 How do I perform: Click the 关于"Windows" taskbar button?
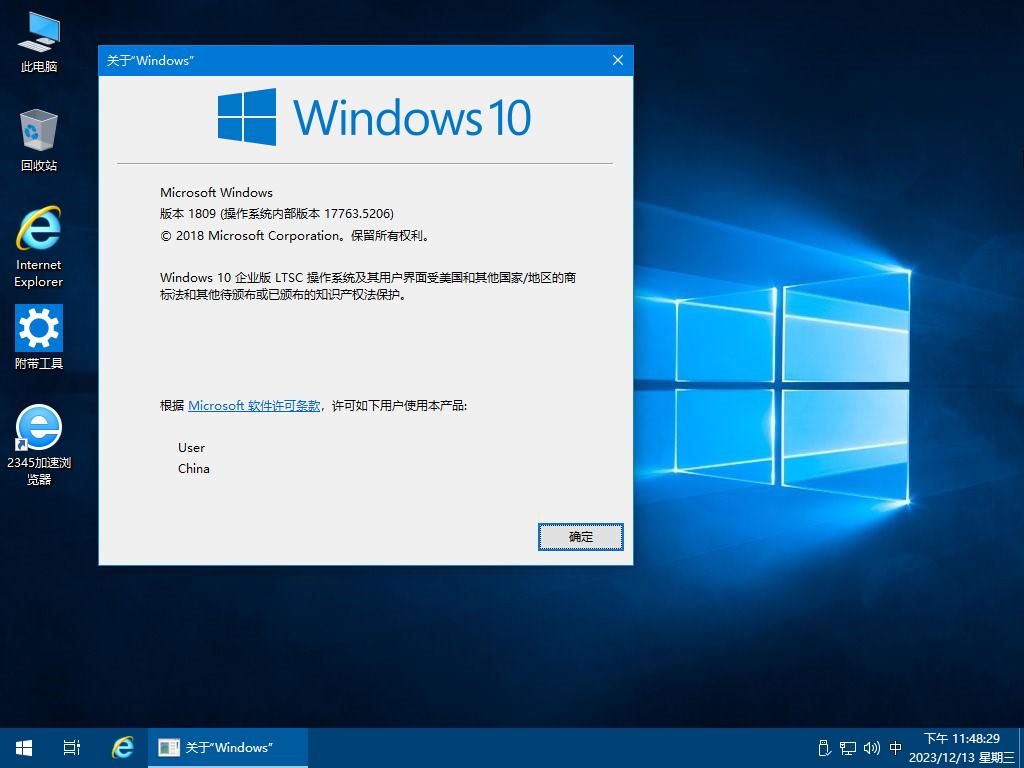coord(228,748)
